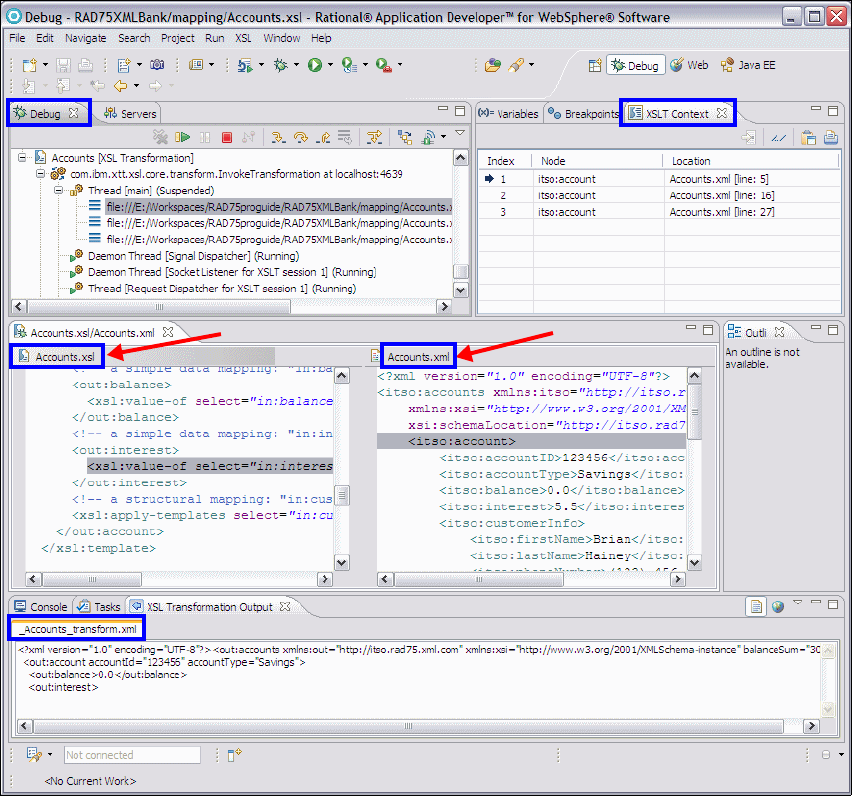
Task: Click the green bug Debug launch icon
Action: point(281,65)
